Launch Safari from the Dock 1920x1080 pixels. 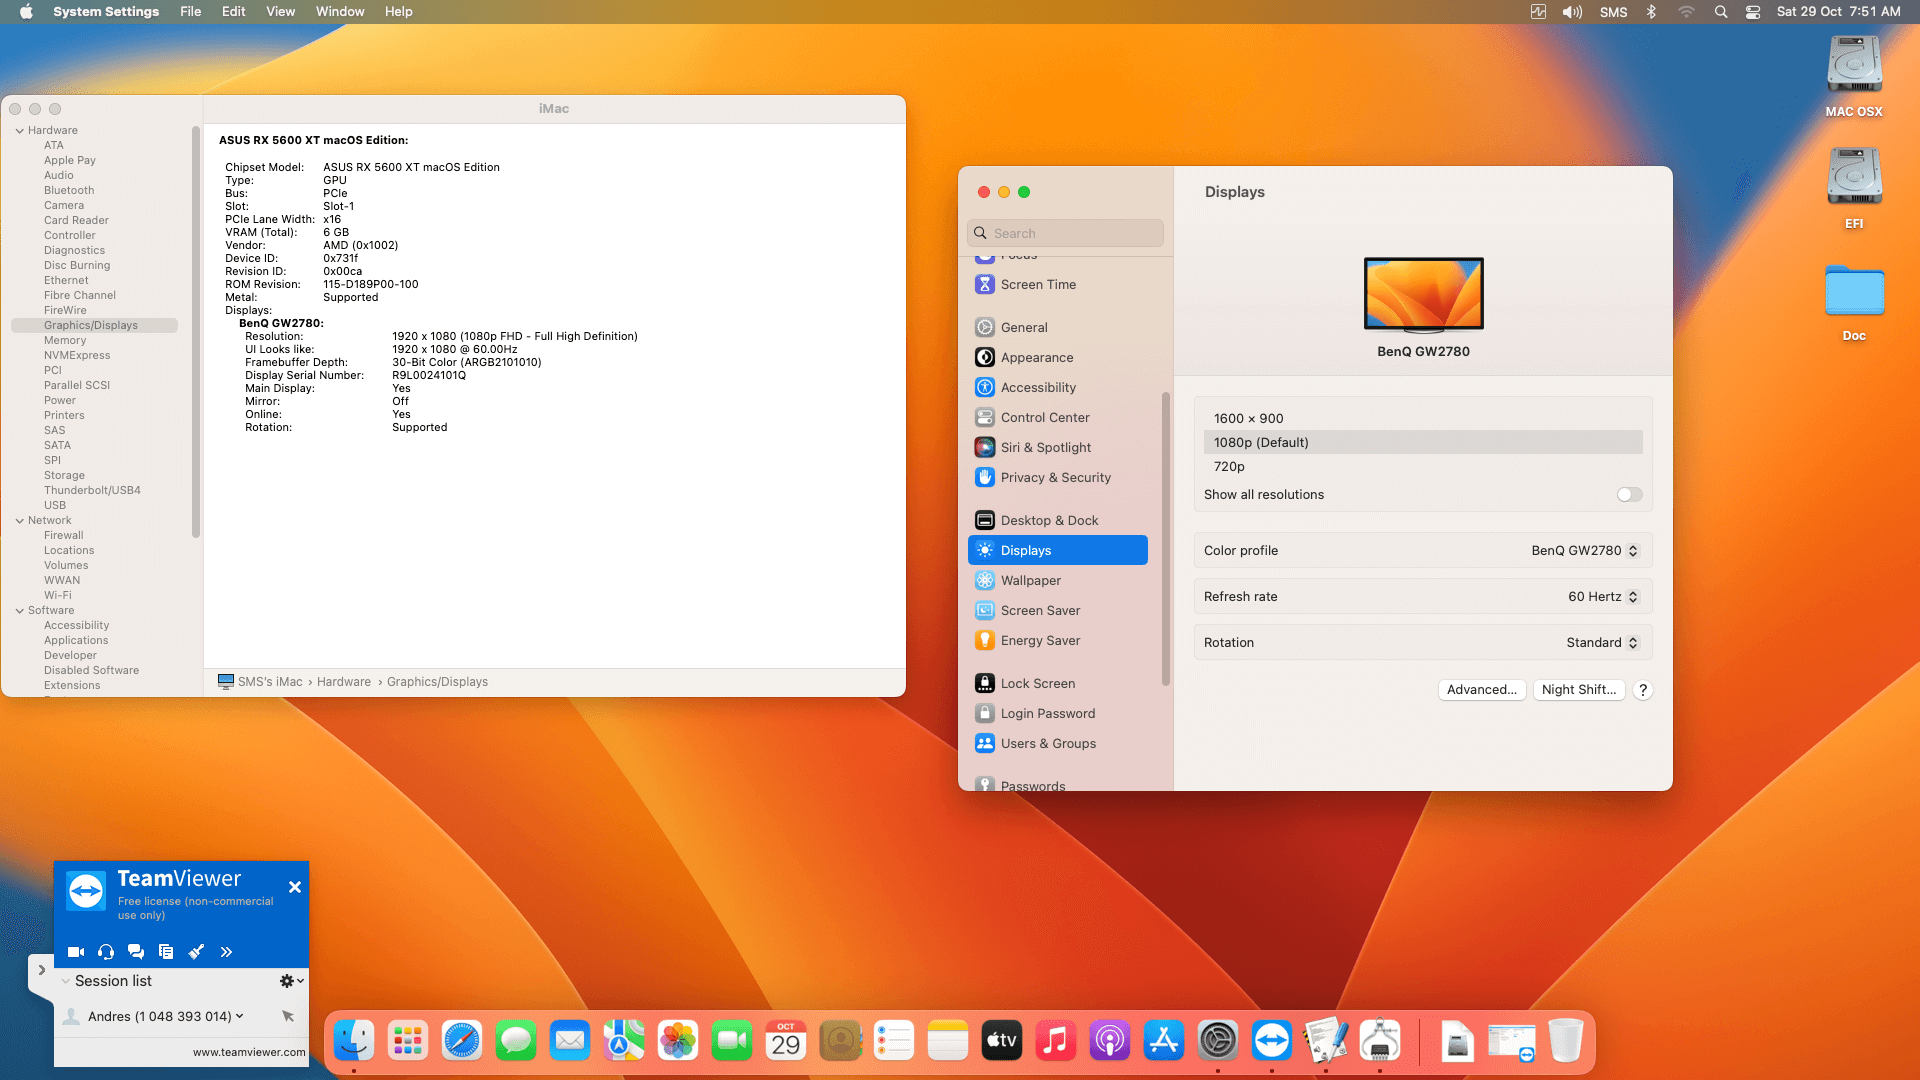[462, 1042]
